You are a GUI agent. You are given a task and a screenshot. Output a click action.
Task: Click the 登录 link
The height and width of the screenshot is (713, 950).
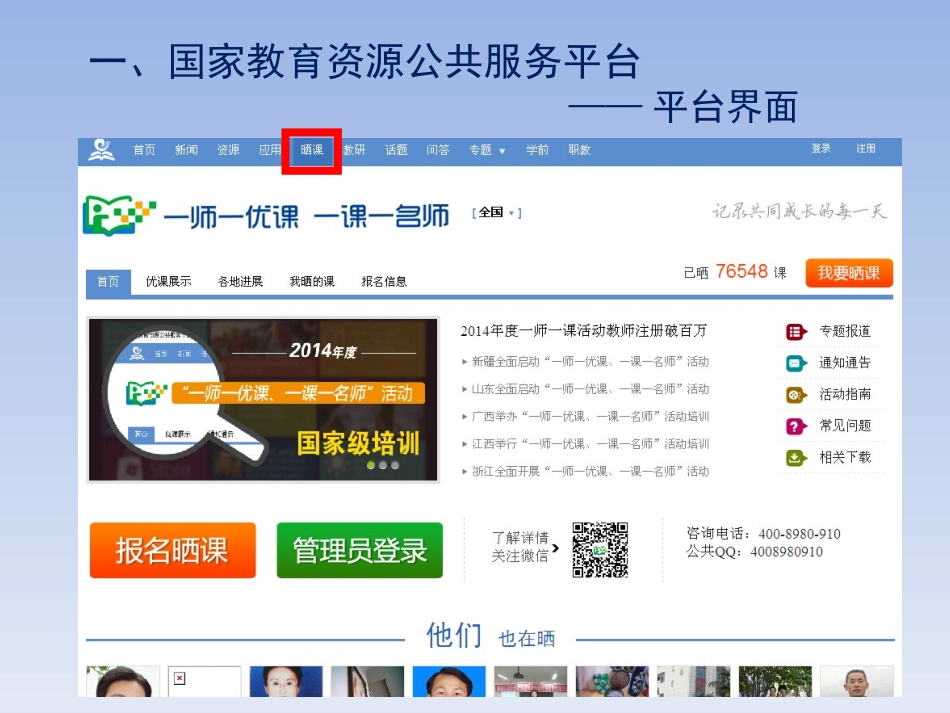point(821,148)
